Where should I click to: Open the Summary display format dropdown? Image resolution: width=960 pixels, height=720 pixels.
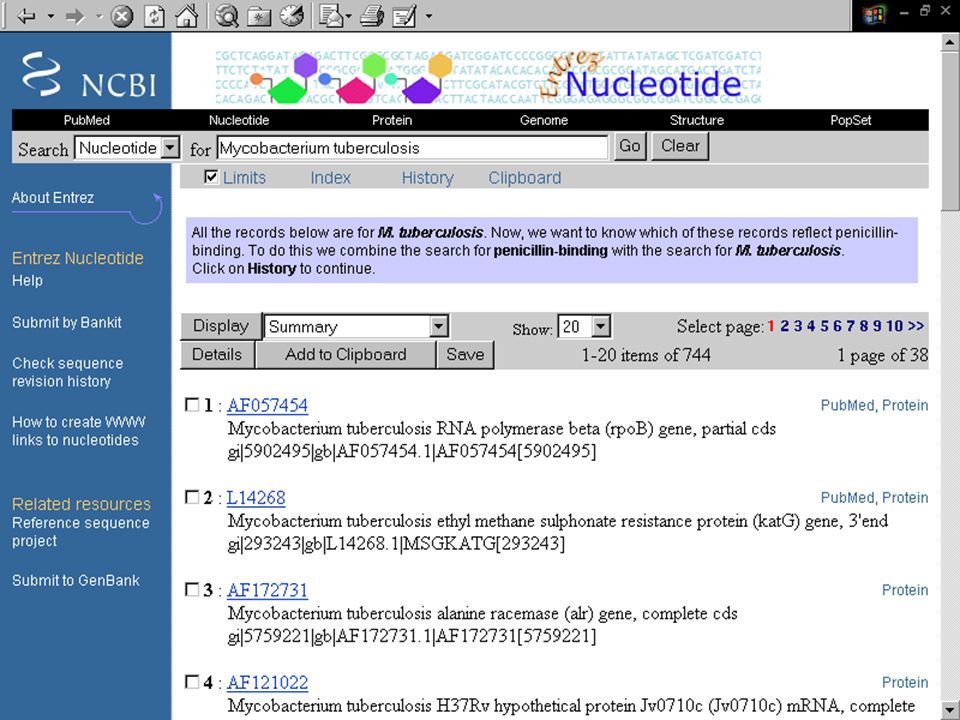tap(356, 326)
